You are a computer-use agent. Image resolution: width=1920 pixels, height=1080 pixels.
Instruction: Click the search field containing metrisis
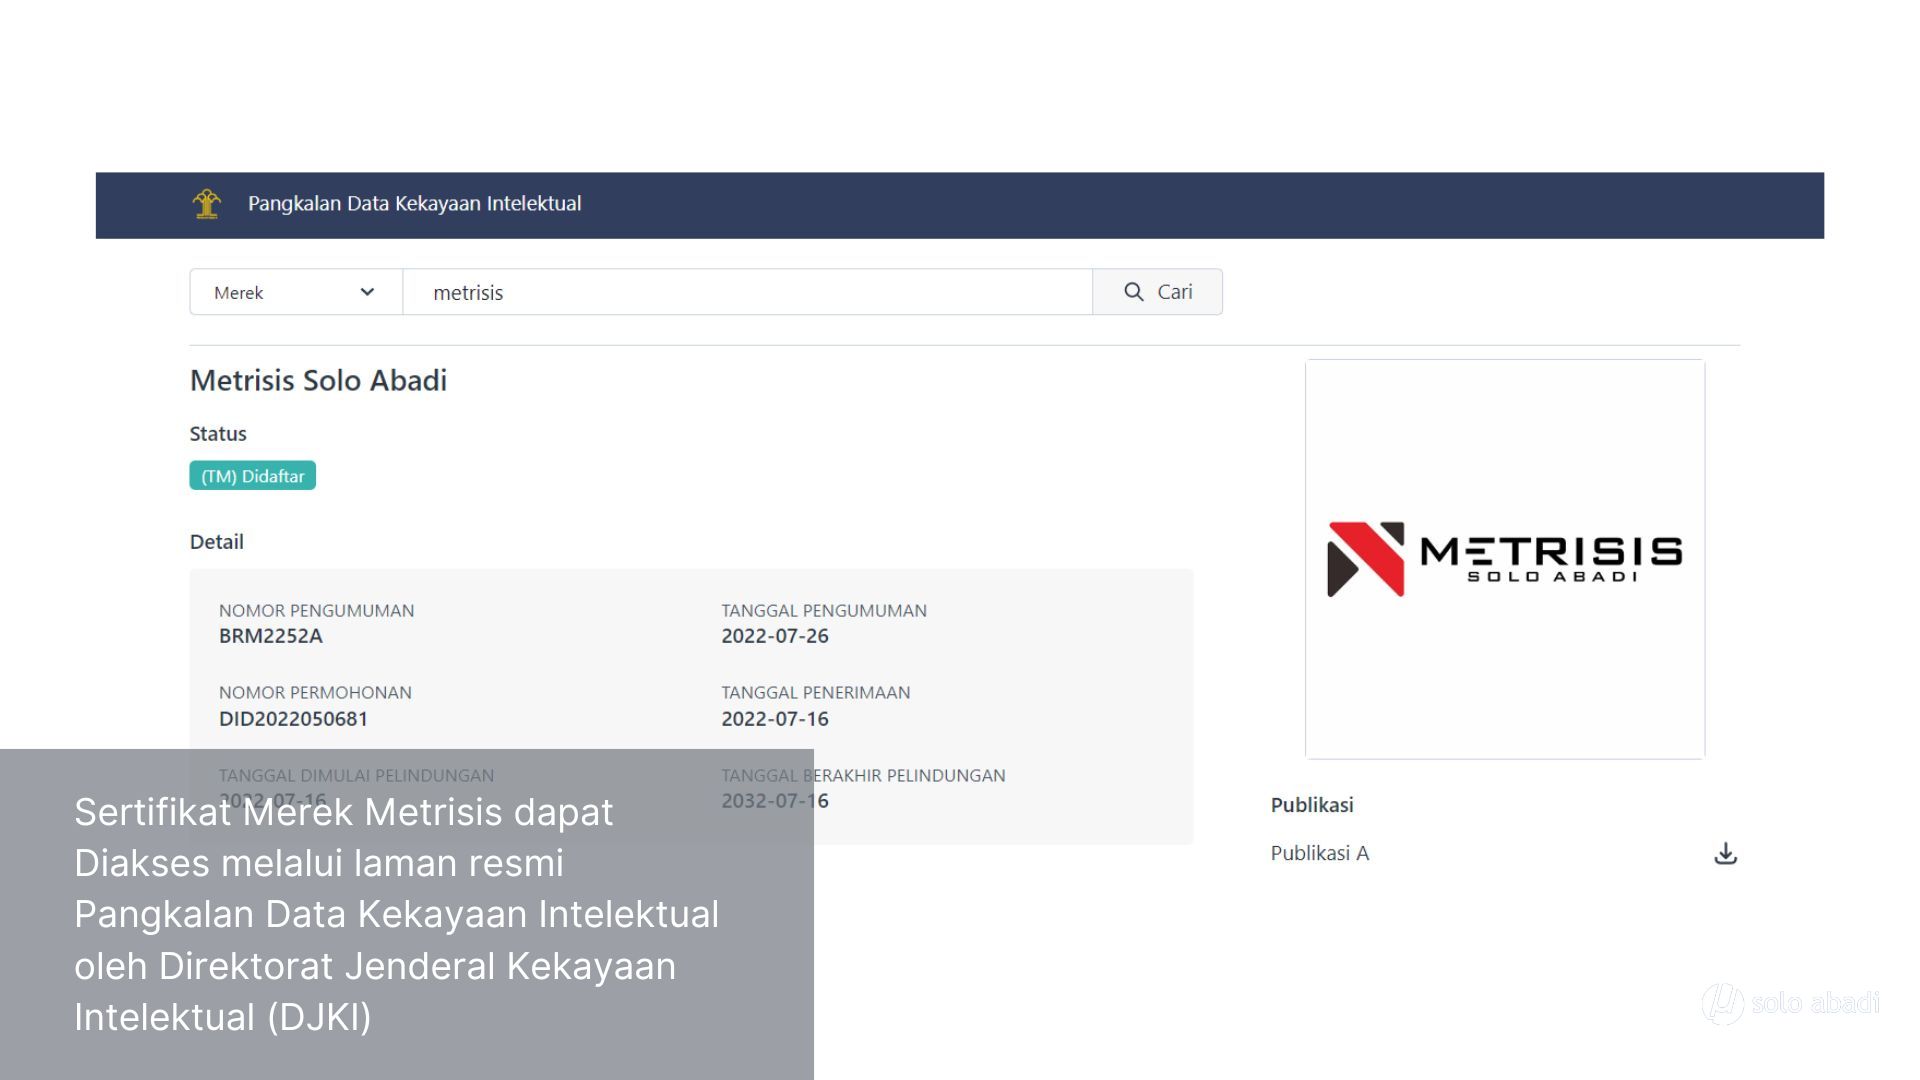point(747,292)
